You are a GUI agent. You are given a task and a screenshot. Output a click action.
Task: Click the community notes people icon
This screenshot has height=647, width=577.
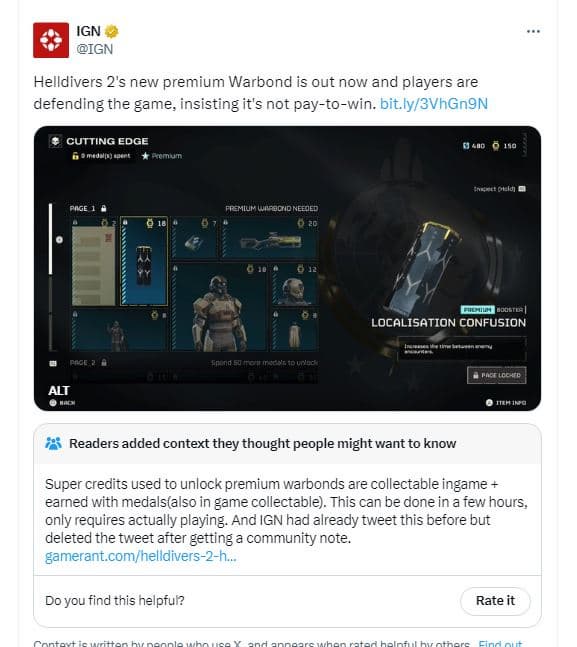point(53,444)
